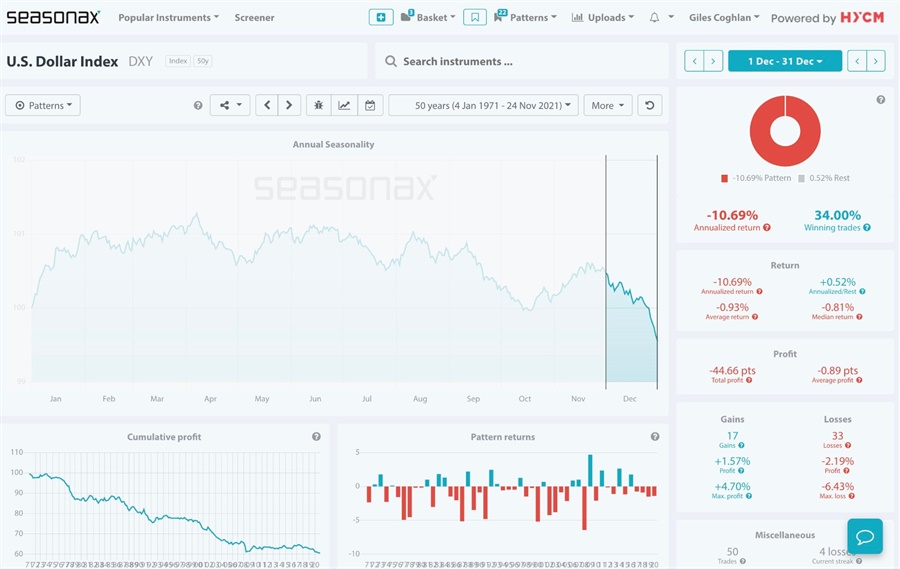Open the share options dropdown
The width and height of the screenshot is (900, 569).
click(229, 105)
